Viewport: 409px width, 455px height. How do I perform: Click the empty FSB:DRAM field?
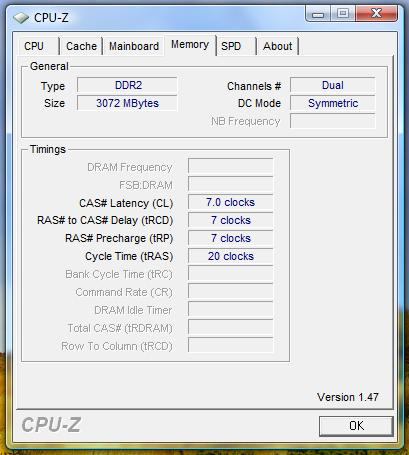coord(231,184)
